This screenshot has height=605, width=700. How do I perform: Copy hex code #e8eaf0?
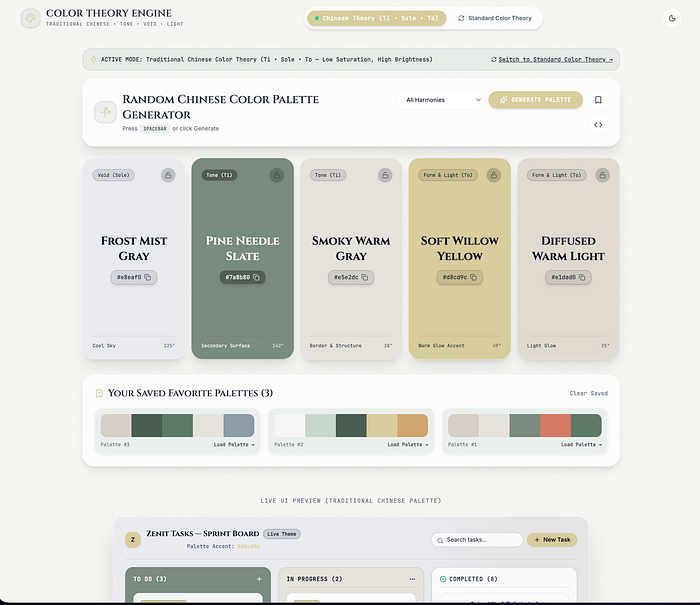[x=134, y=277]
